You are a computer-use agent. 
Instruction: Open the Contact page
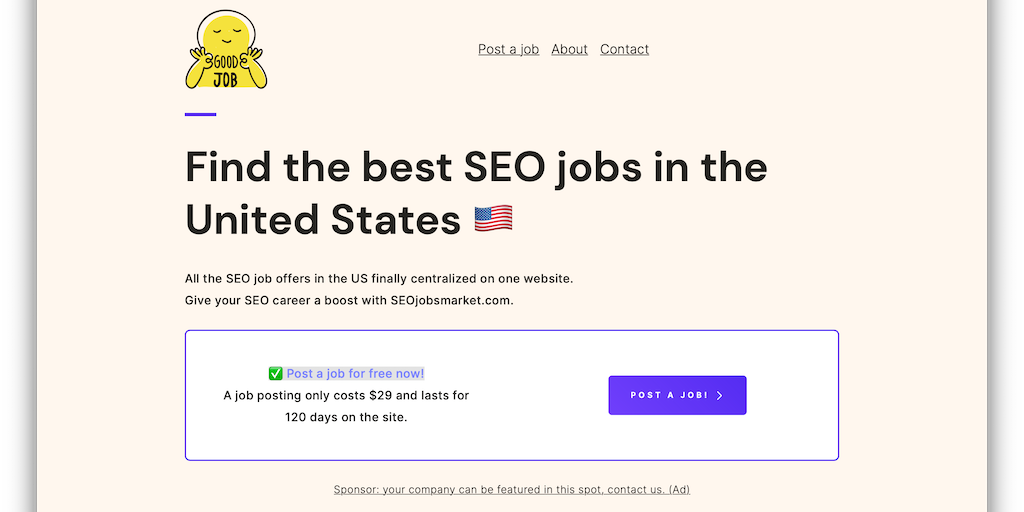click(x=624, y=49)
